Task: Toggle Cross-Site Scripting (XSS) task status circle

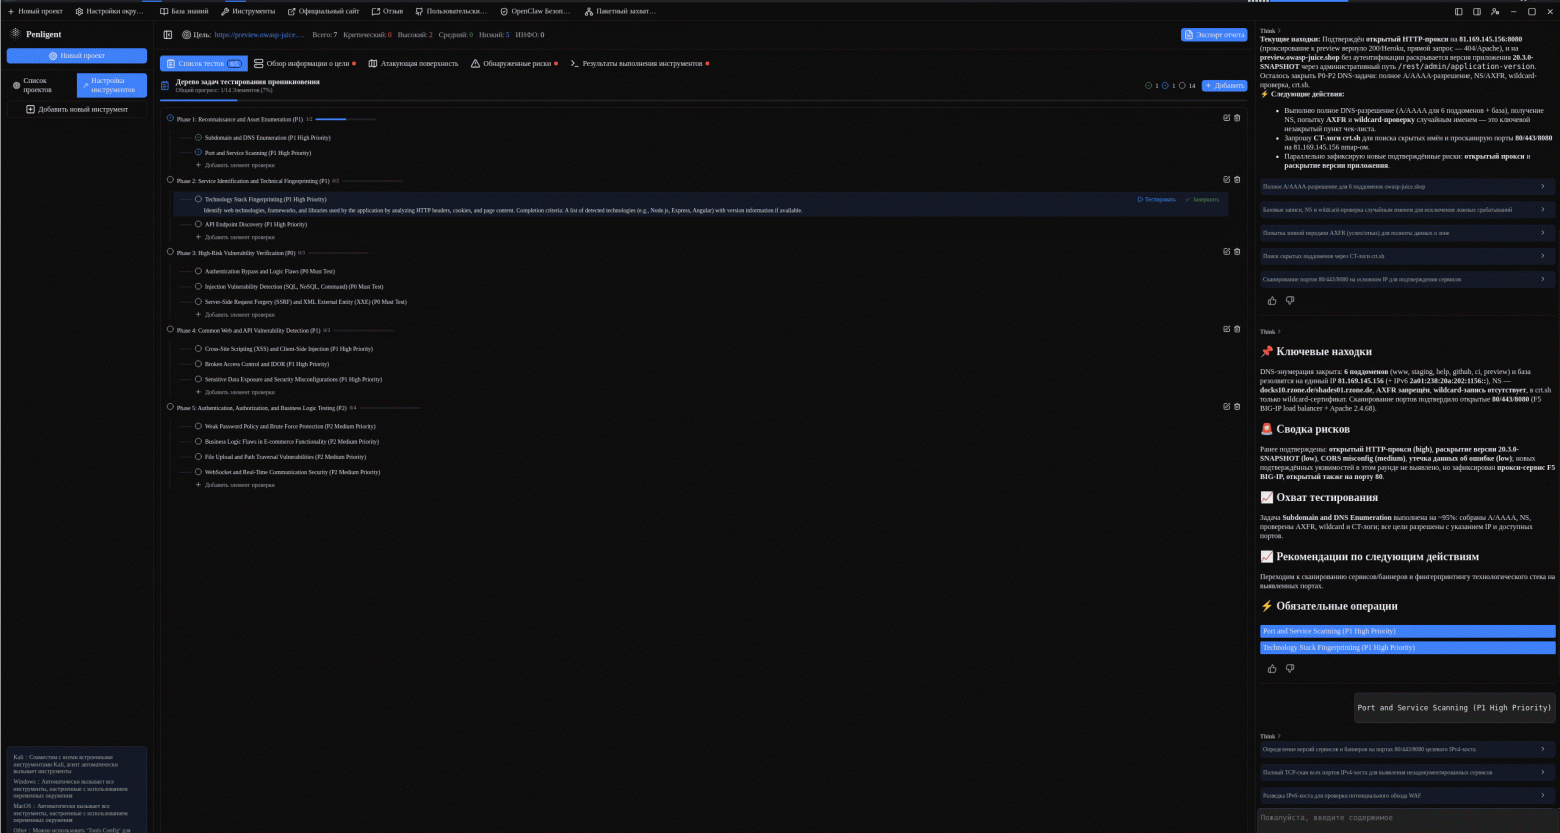Action: (x=198, y=349)
